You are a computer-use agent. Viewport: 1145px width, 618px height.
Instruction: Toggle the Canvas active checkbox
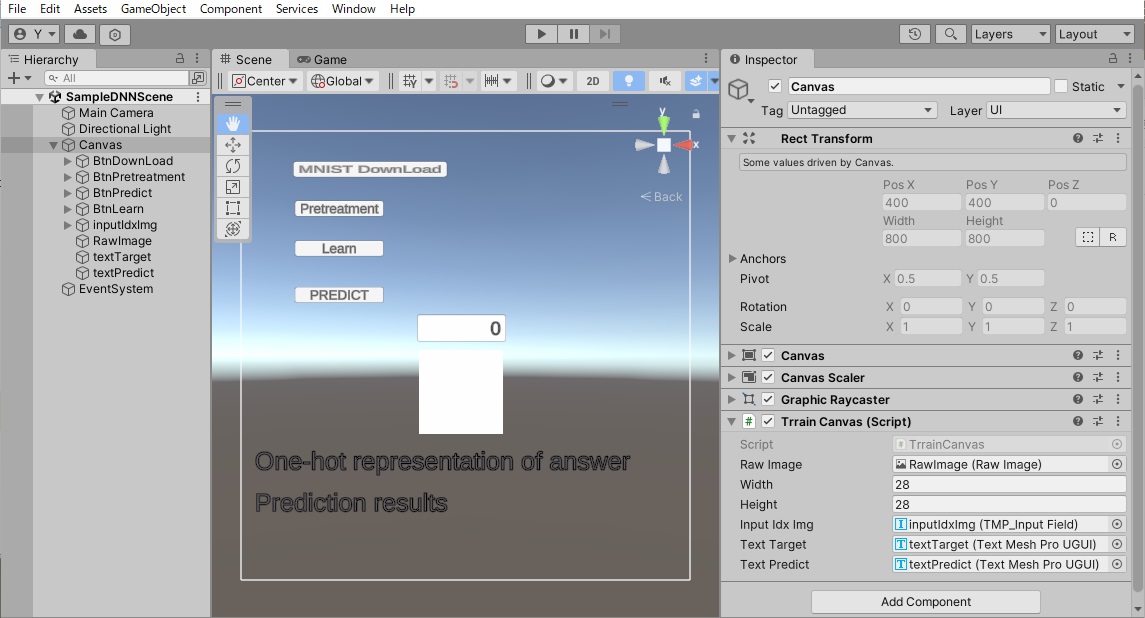pyautogui.click(x=775, y=87)
